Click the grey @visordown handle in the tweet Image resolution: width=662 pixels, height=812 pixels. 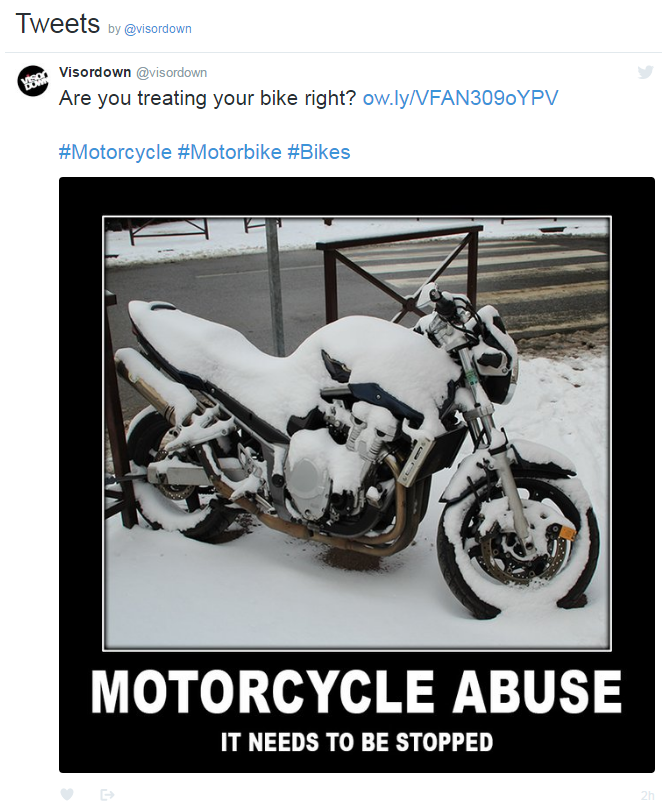point(171,72)
